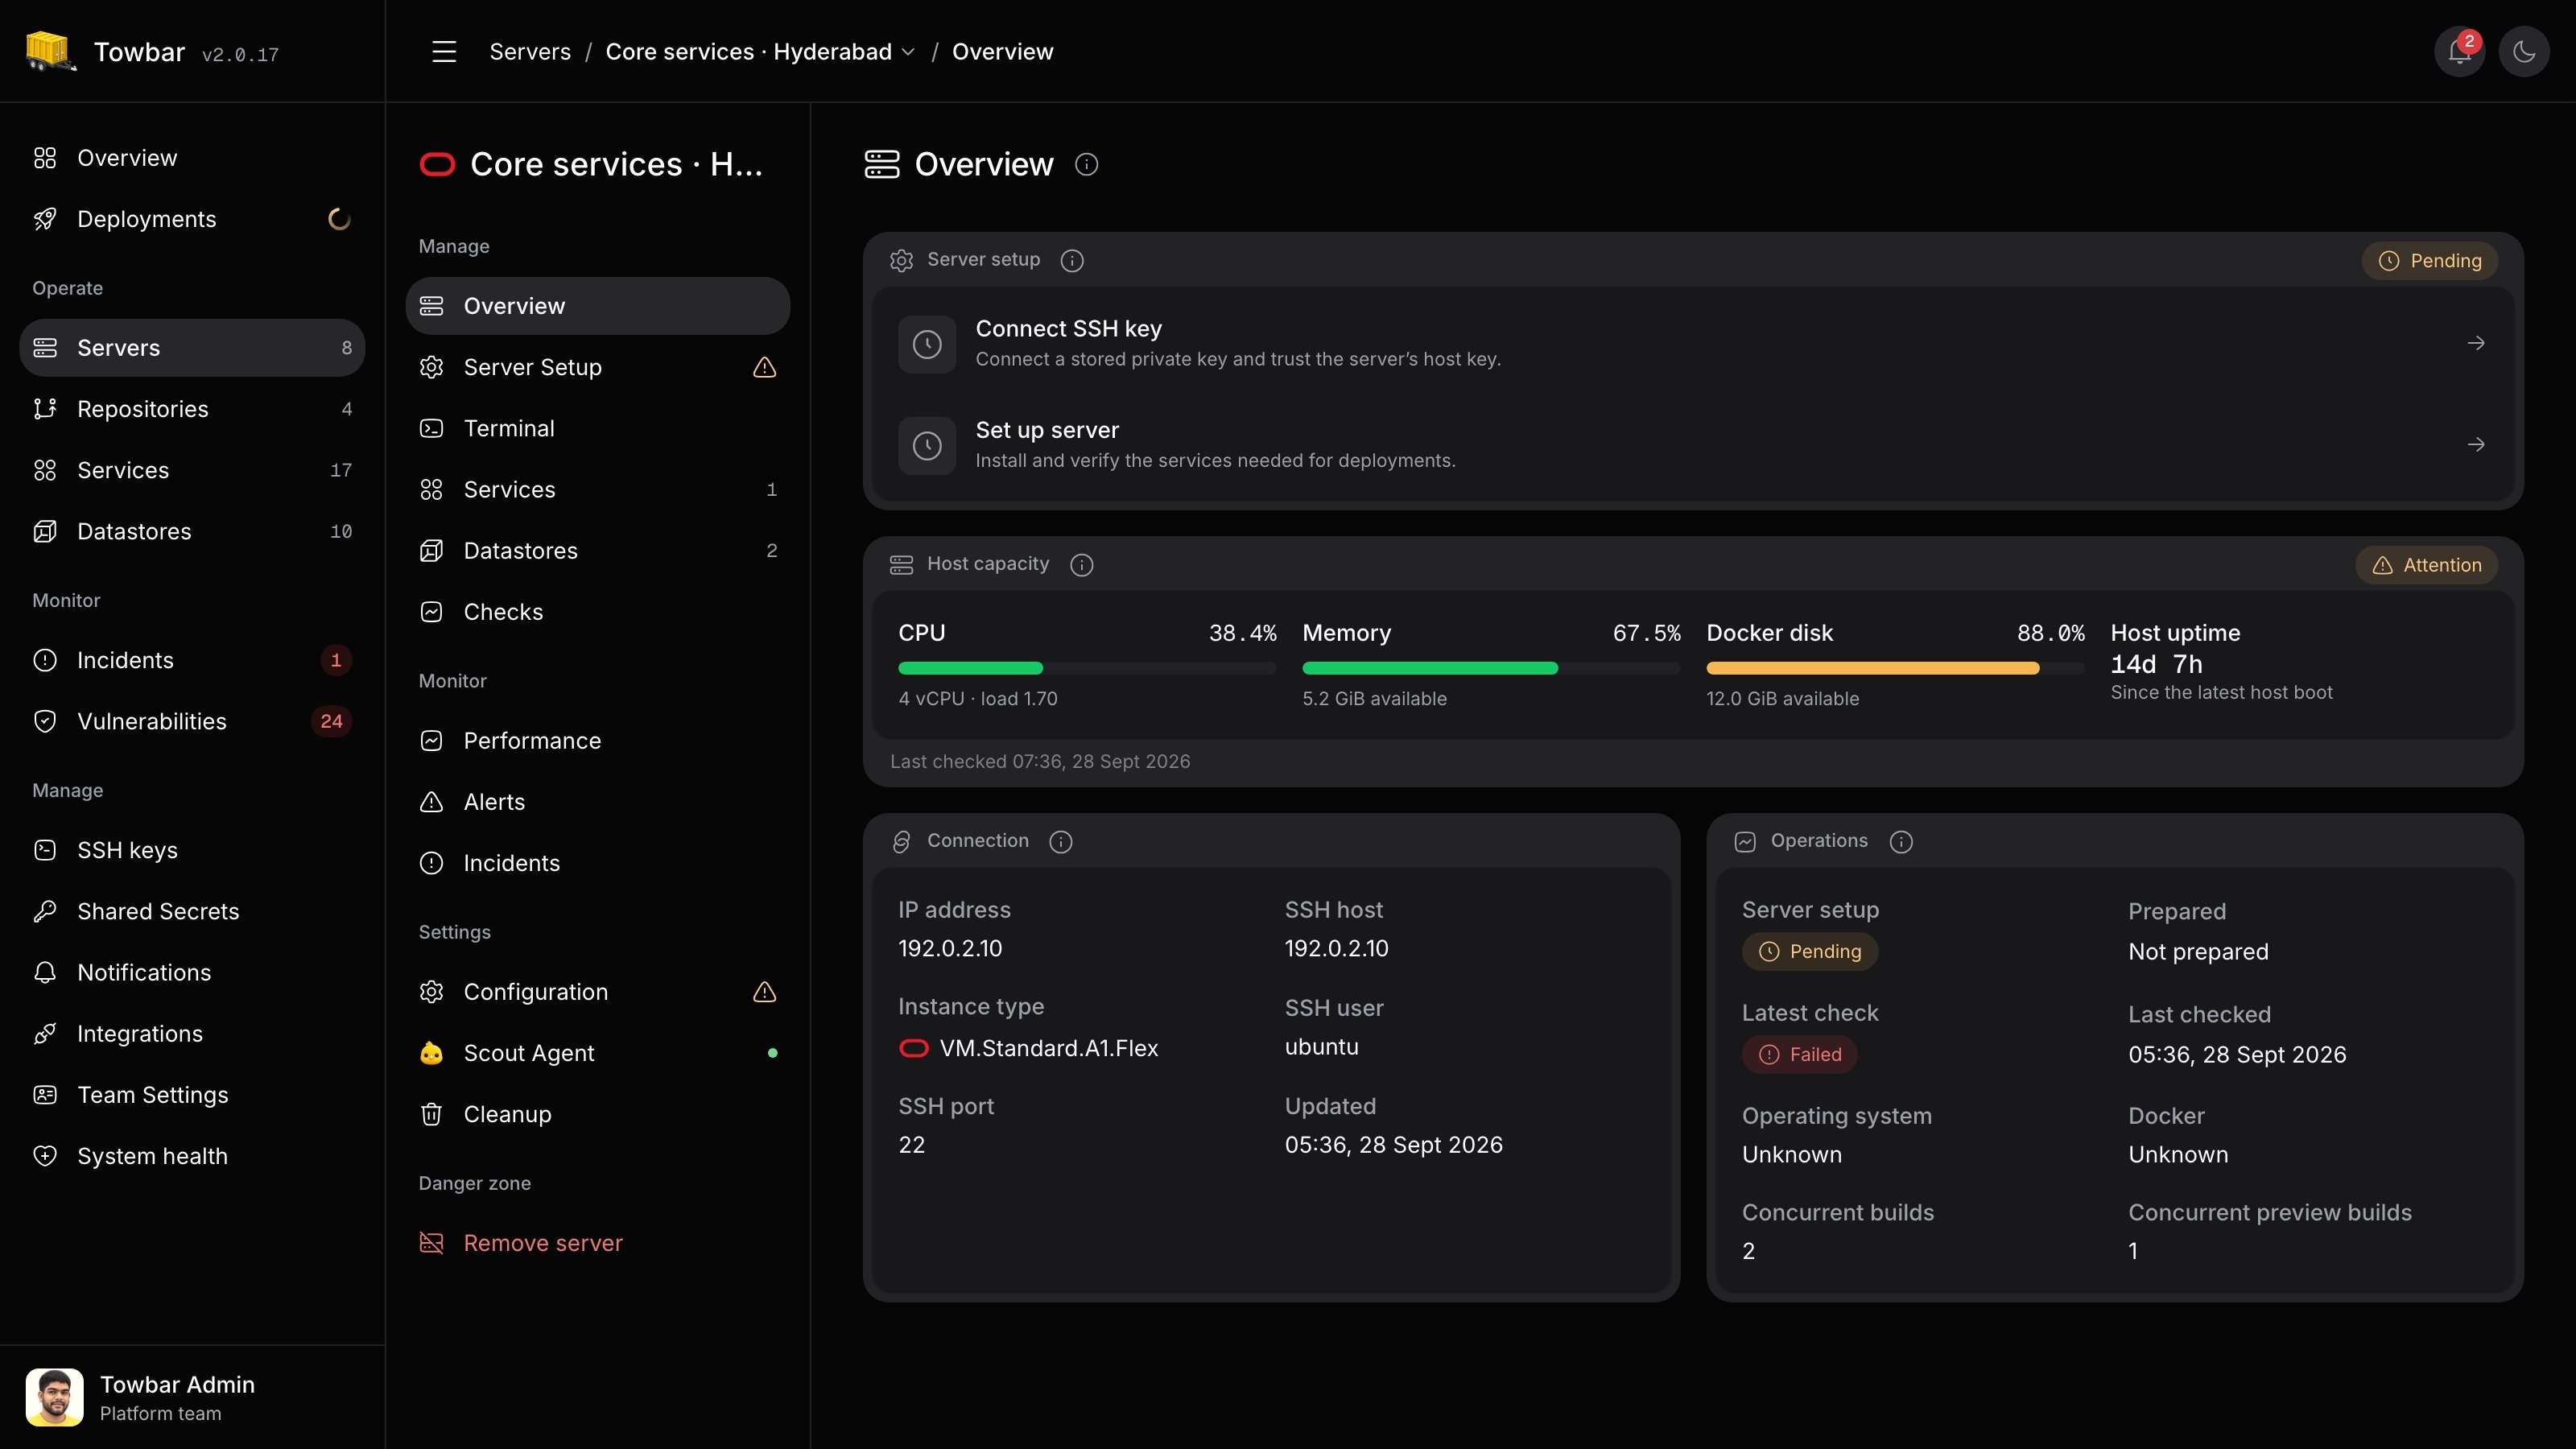Click the Last checked 07:36, 28 Sept 2026 text
The width and height of the screenshot is (2576, 1449).
(1040, 761)
